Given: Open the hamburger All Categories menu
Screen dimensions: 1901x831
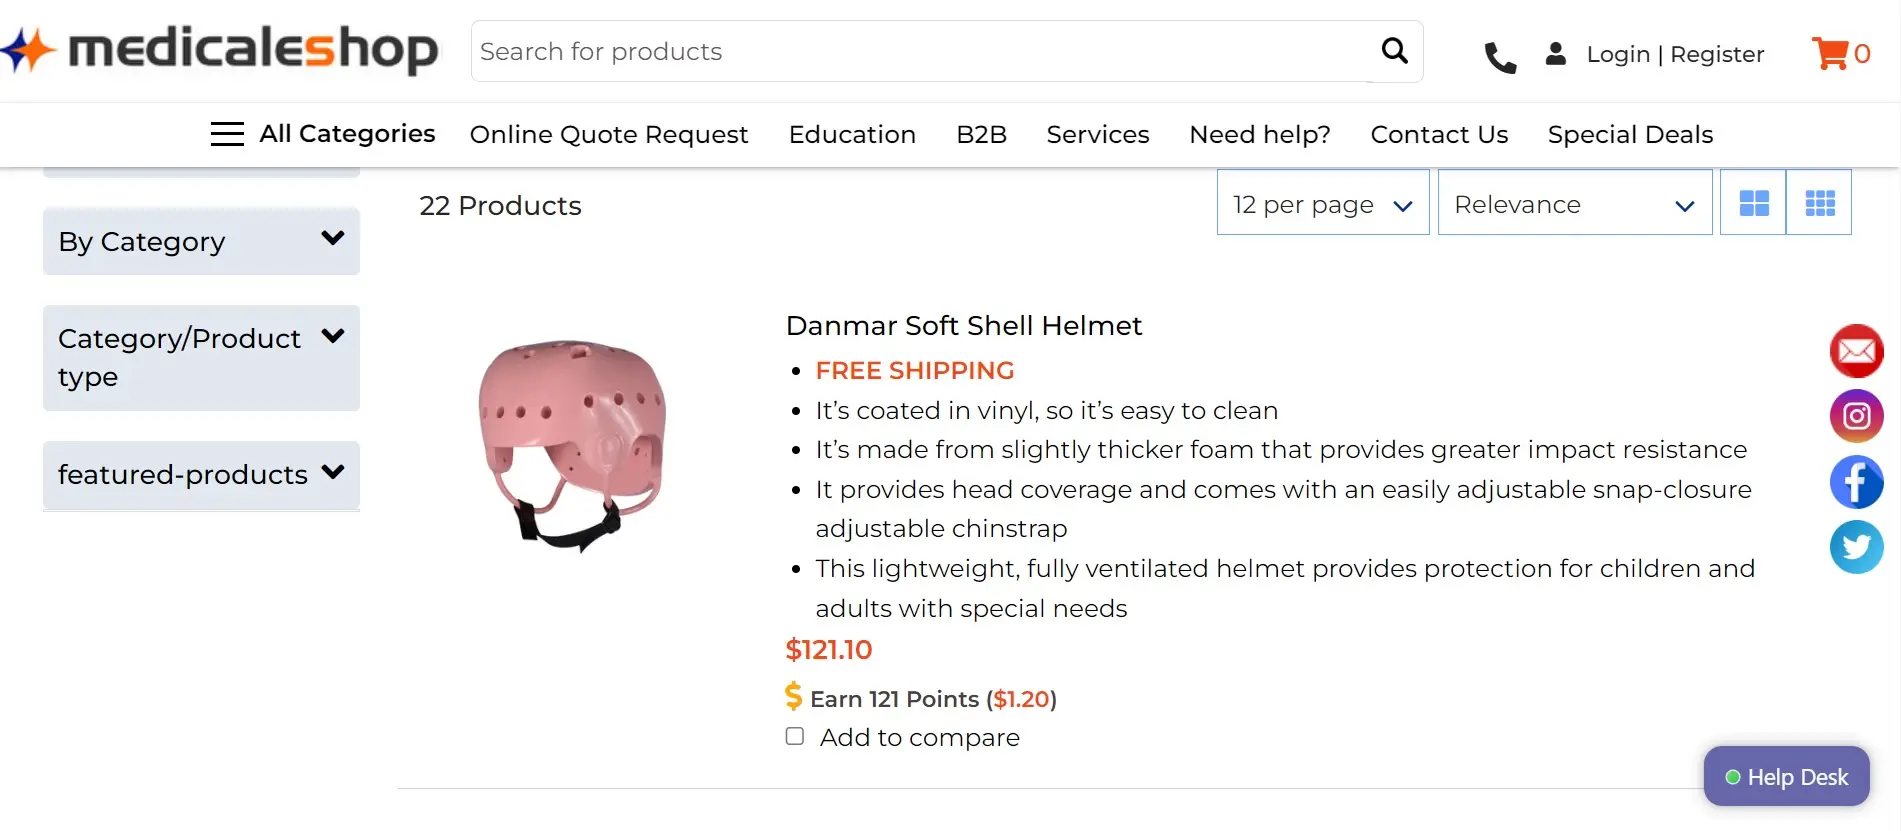Looking at the screenshot, I should 227,133.
